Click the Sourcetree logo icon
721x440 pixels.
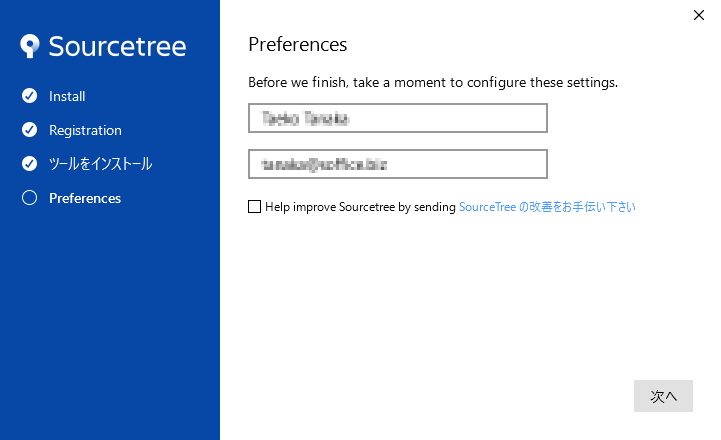(30, 46)
